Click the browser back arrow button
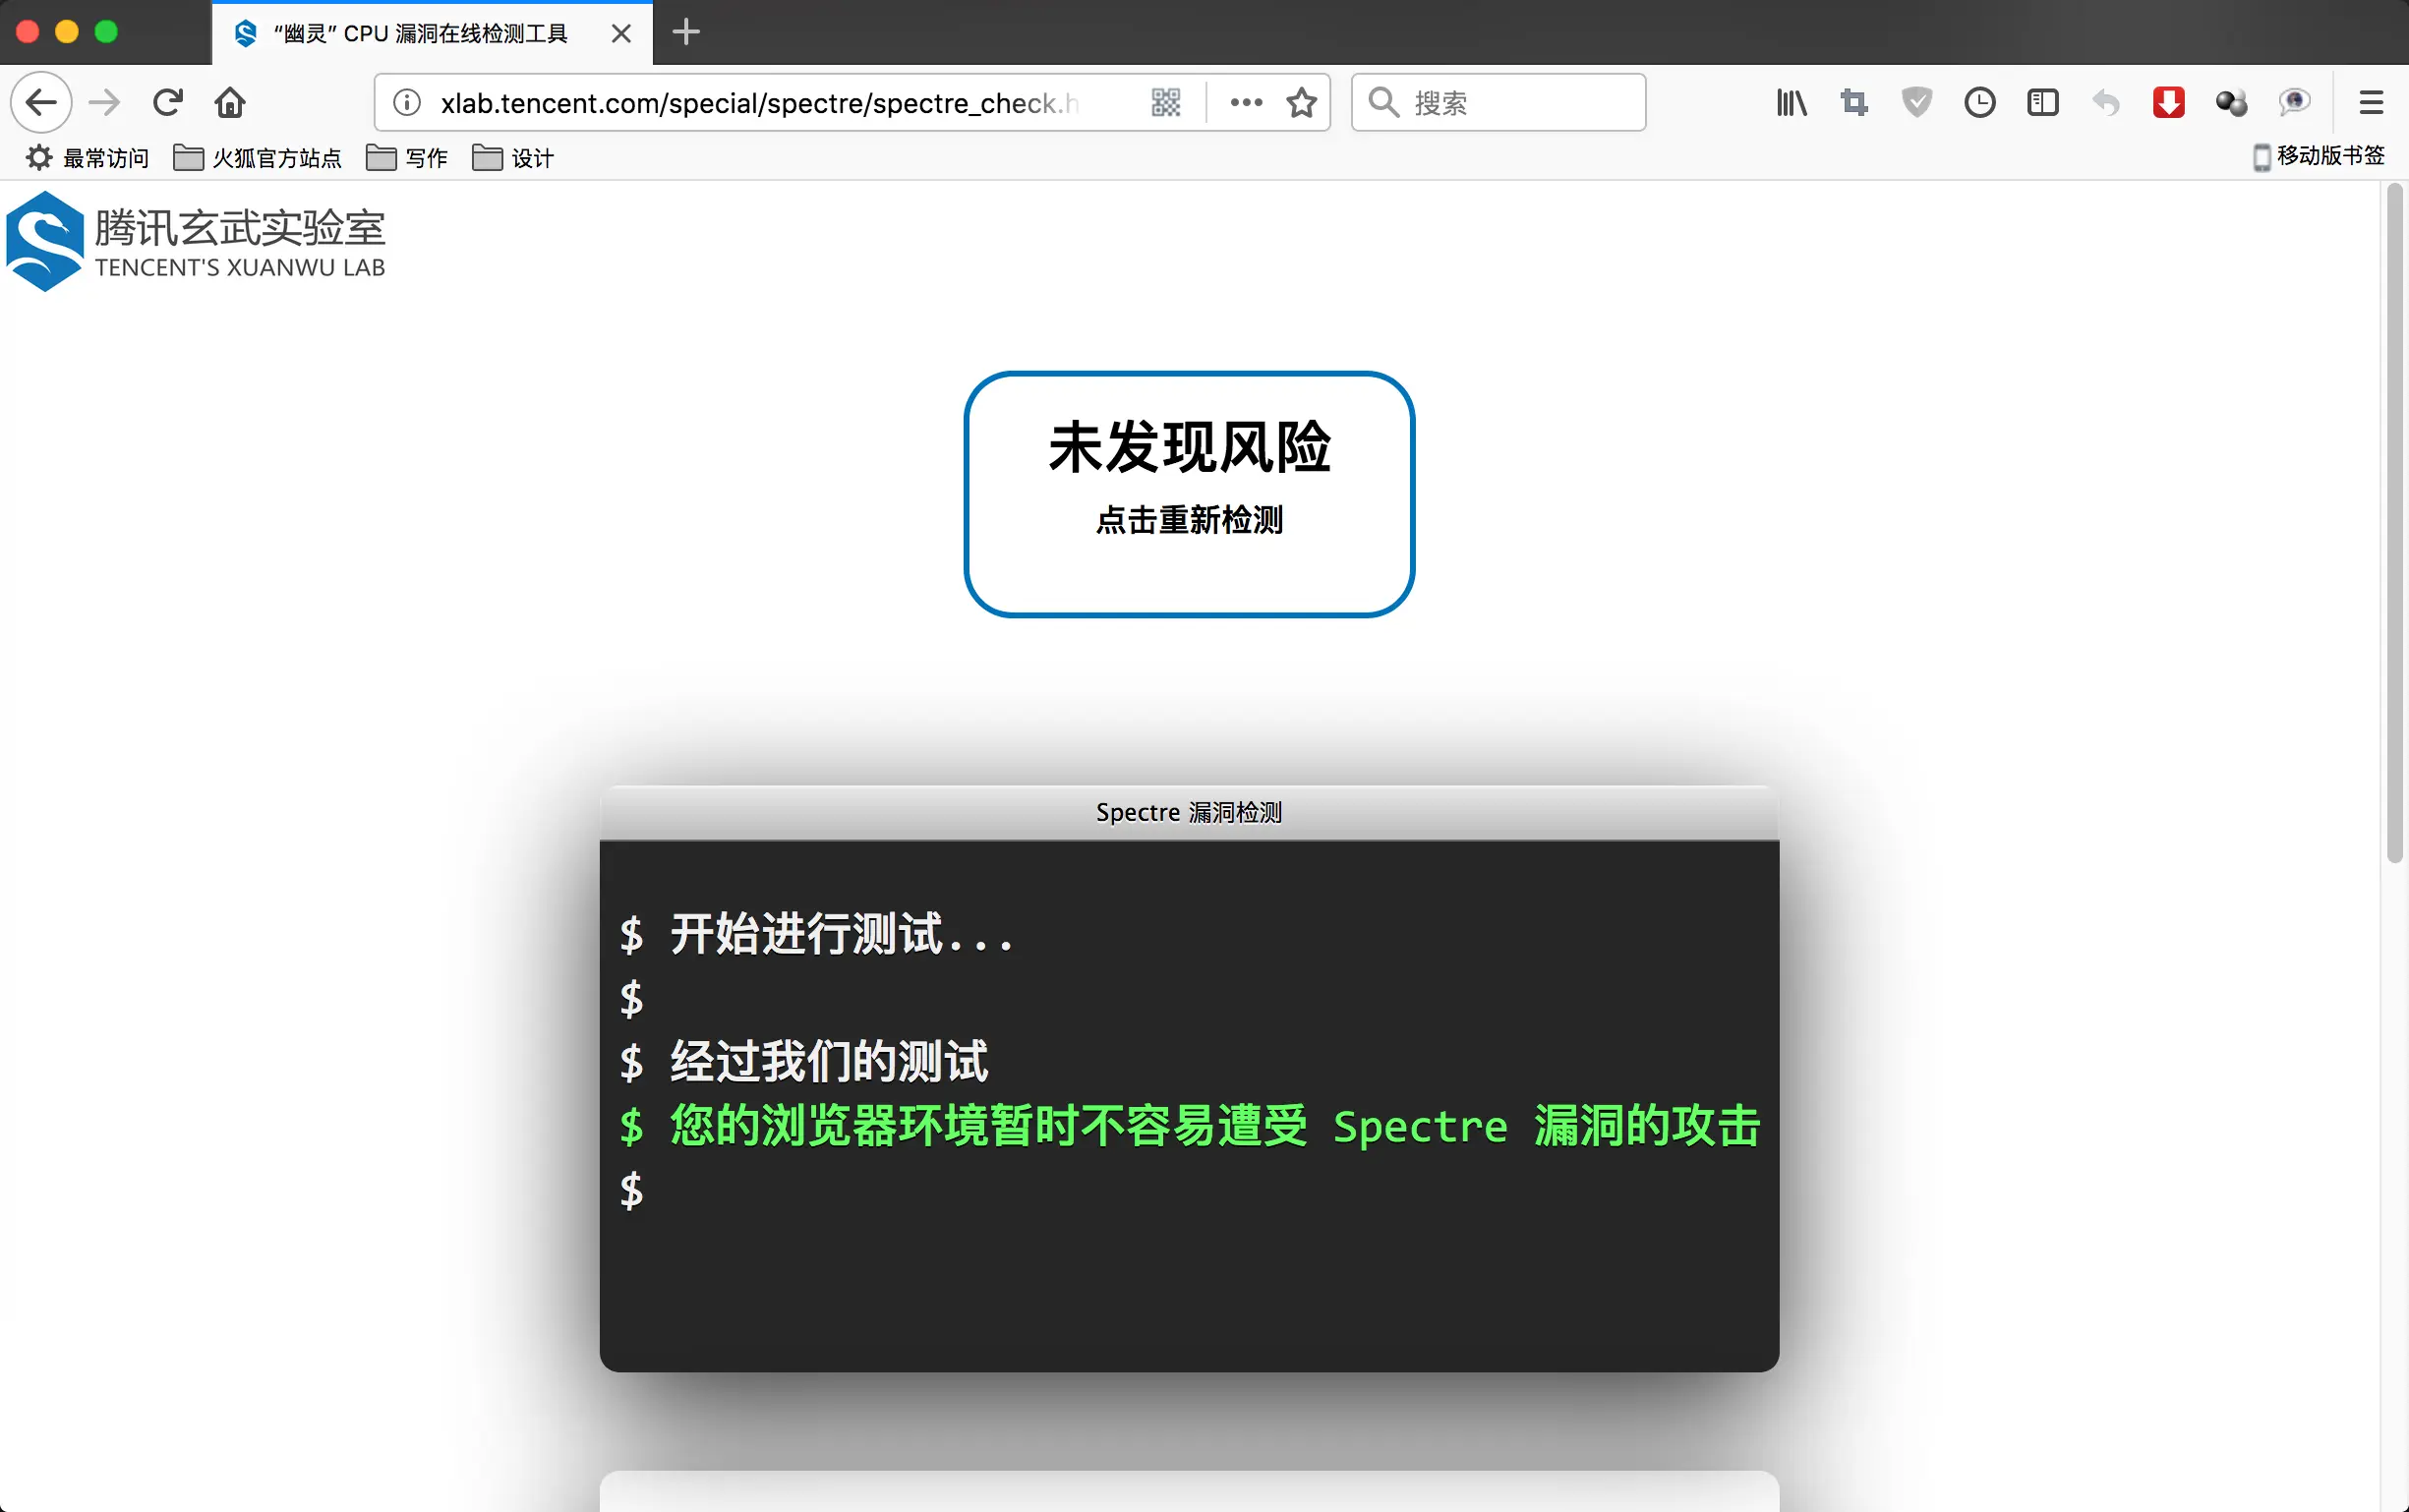Screen dimensions: 2409x1512 coord(41,102)
